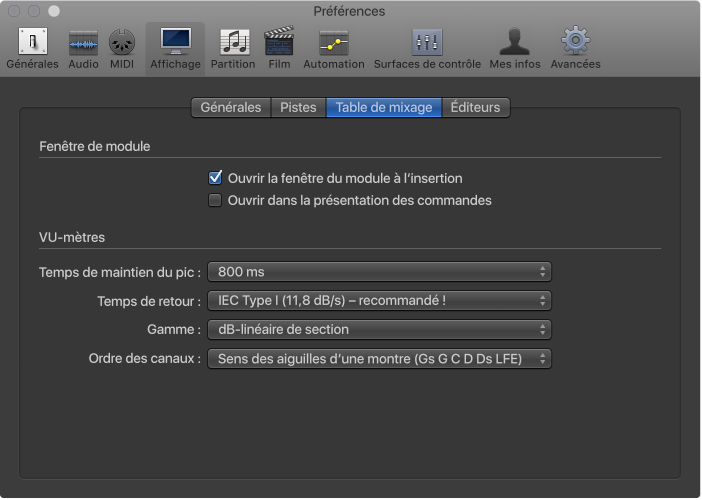Click the window close button
Screen dimensions: 702x500
[x=14, y=11]
